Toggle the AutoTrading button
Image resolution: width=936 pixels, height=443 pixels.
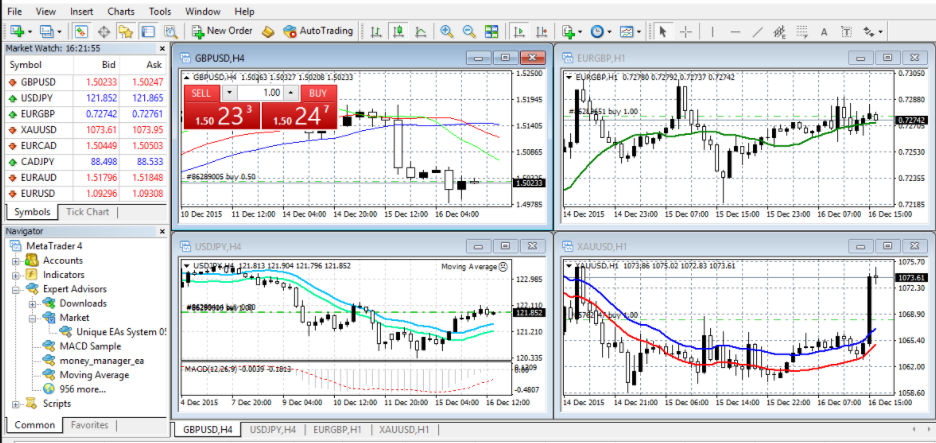coord(318,31)
